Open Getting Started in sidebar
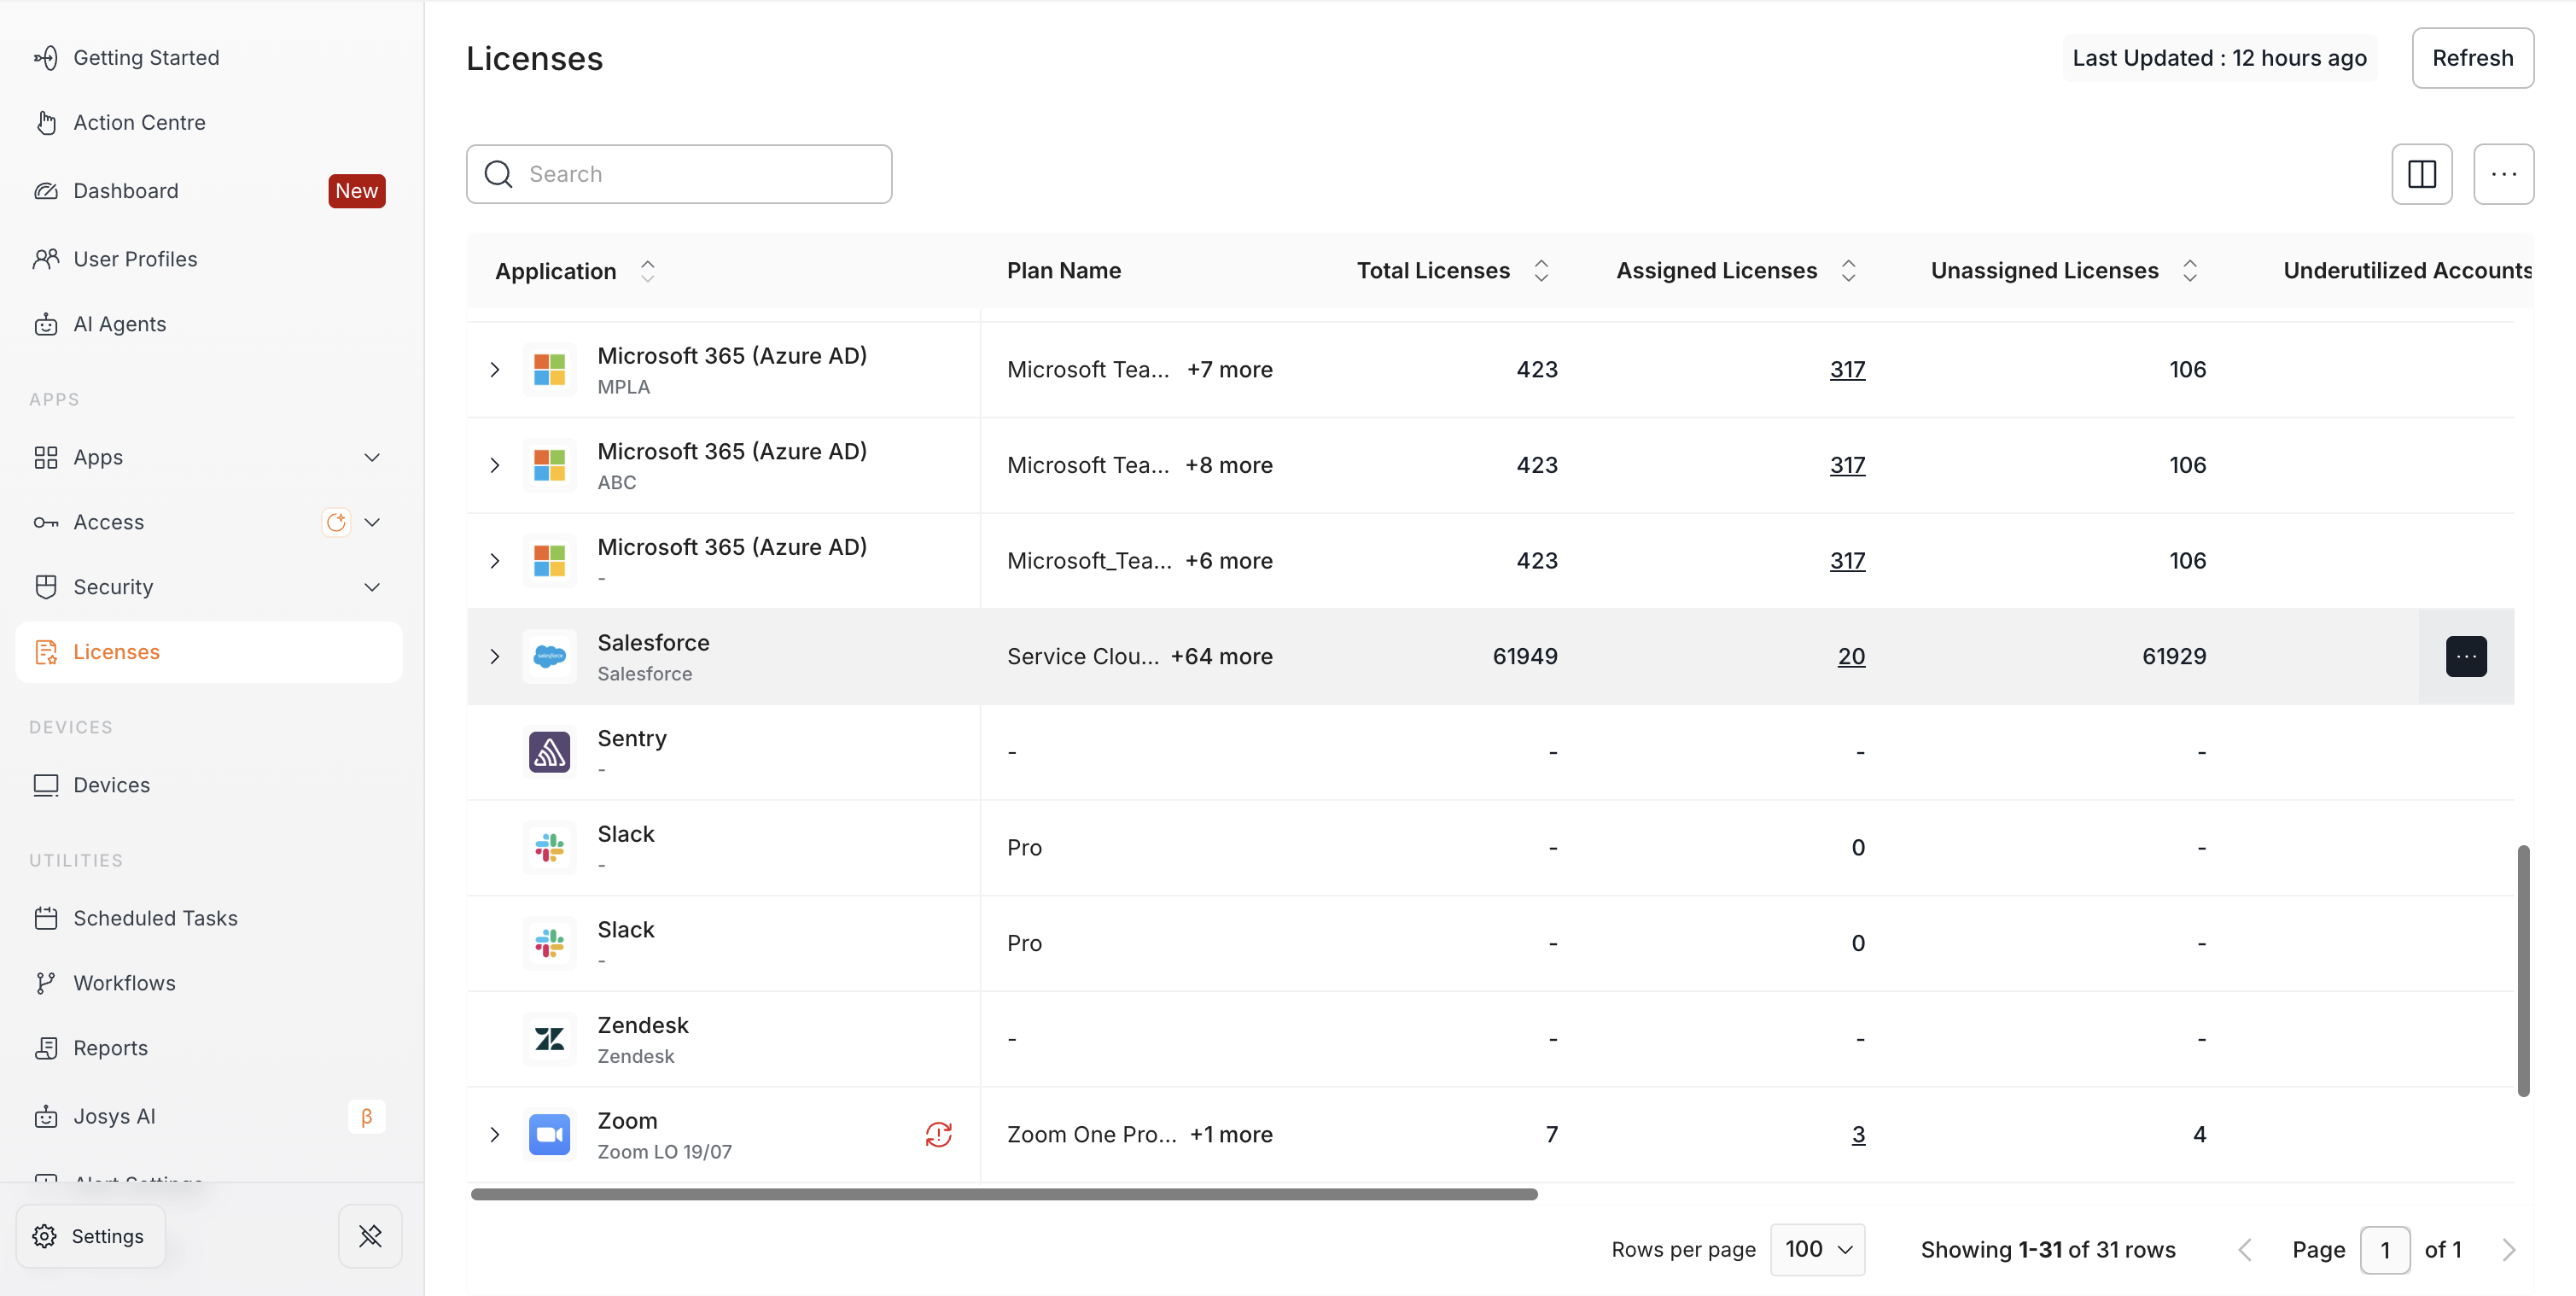Image resolution: width=2576 pixels, height=1296 pixels. 209,58
